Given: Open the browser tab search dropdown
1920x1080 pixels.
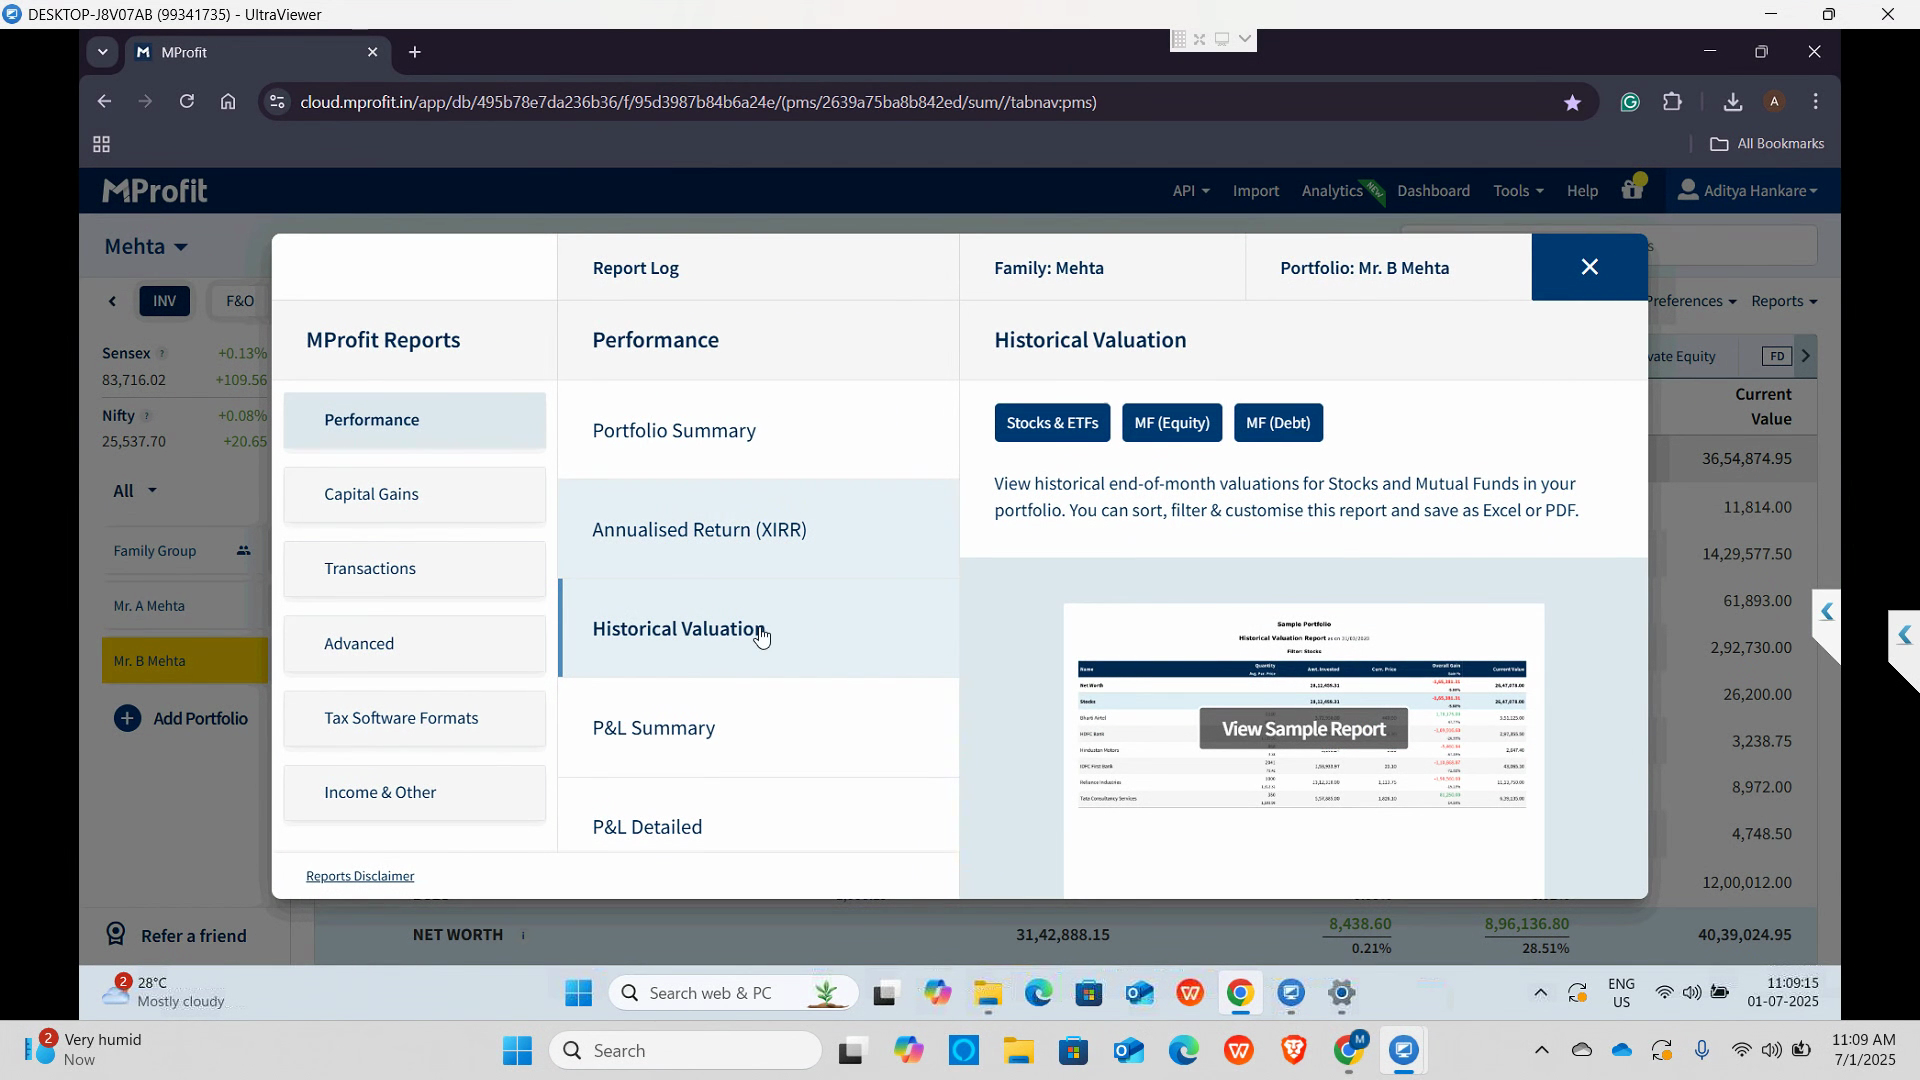Looking at the screenshot, I should coord(102,52).
